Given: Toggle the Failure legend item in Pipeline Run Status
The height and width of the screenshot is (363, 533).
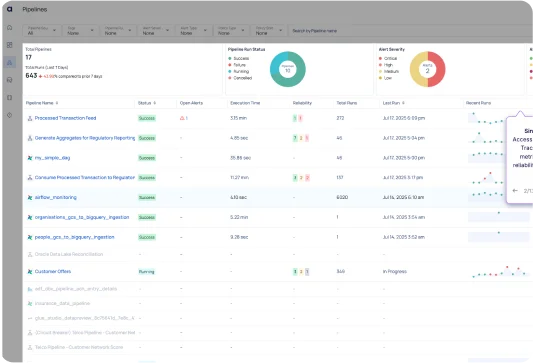Looking at the screenshot, I should click(237, 65).
